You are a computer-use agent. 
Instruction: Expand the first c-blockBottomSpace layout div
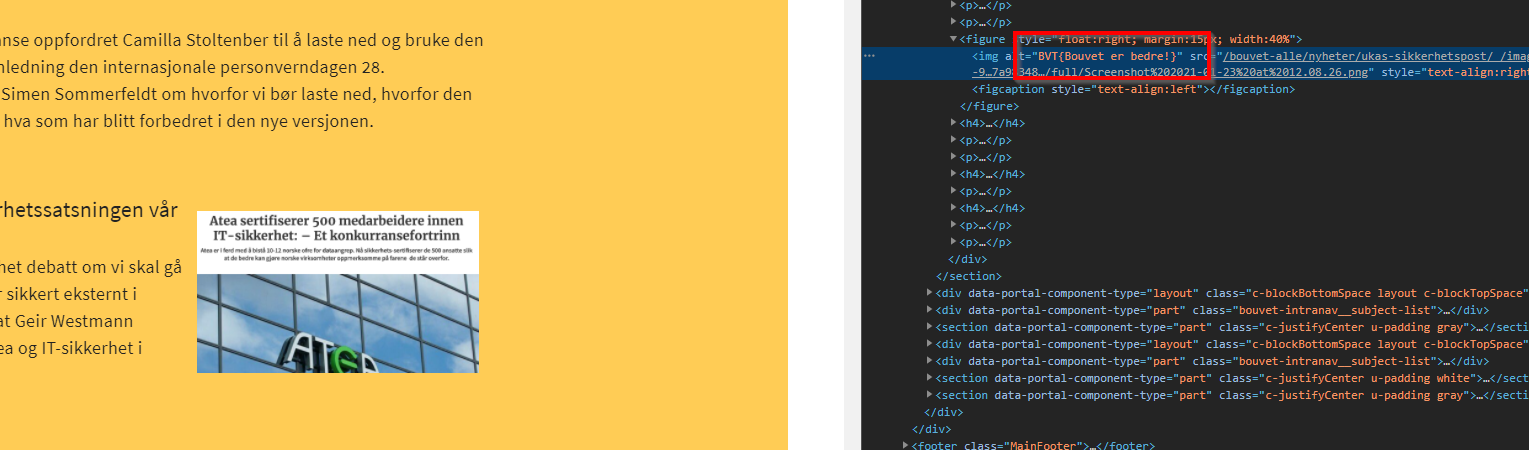pyautogui.click(x=929, y=293)
